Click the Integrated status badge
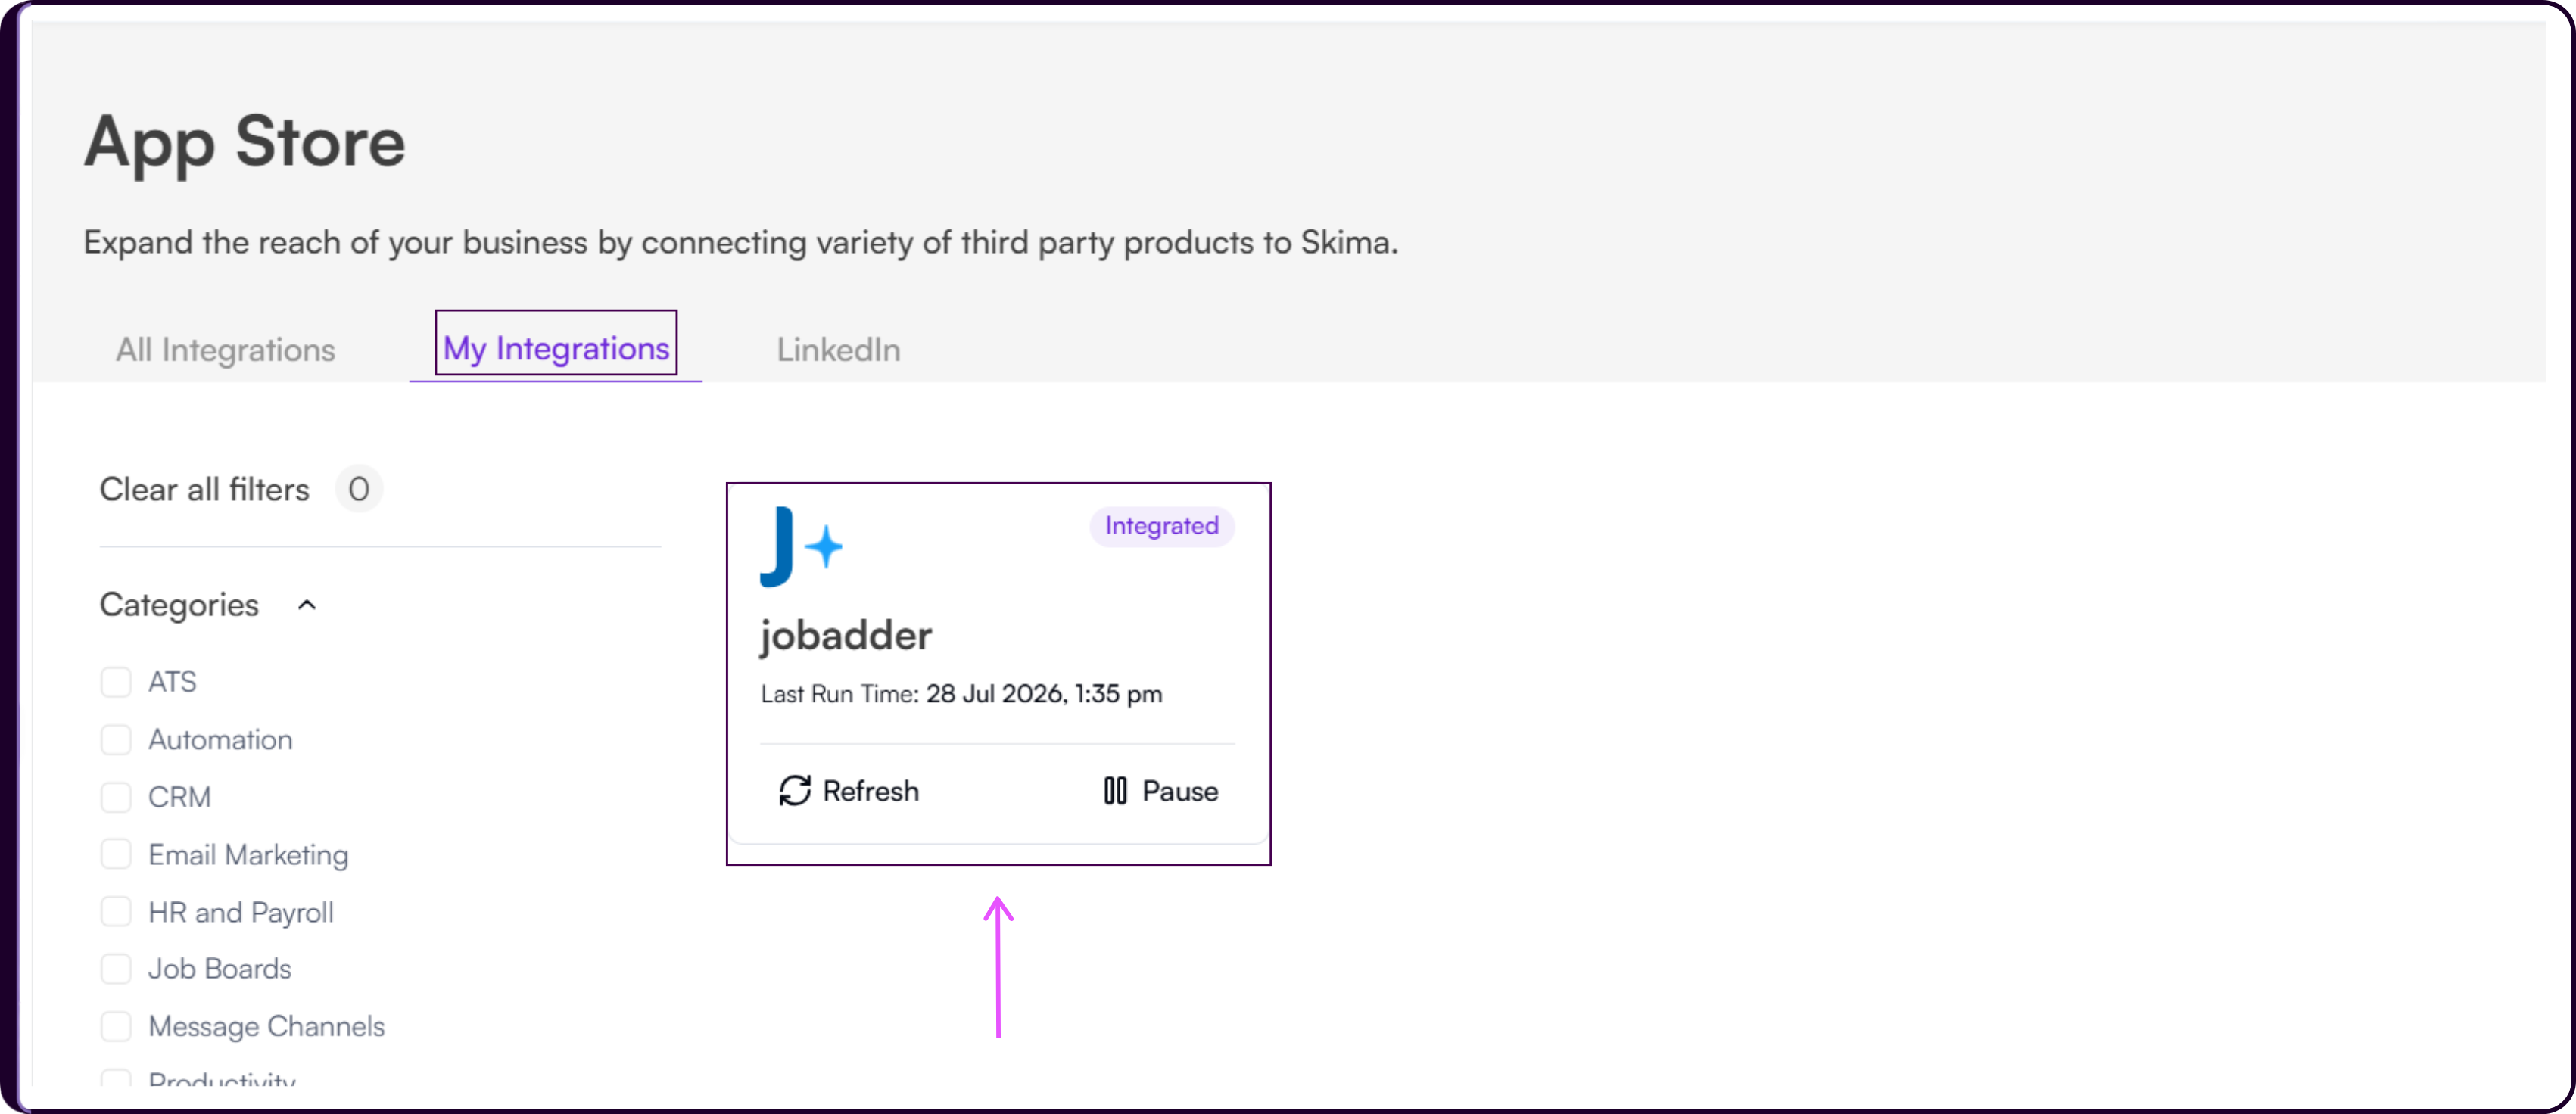Image resolution: width=2576 pixels, height=1114 pixels. [x=1161, y=525]
